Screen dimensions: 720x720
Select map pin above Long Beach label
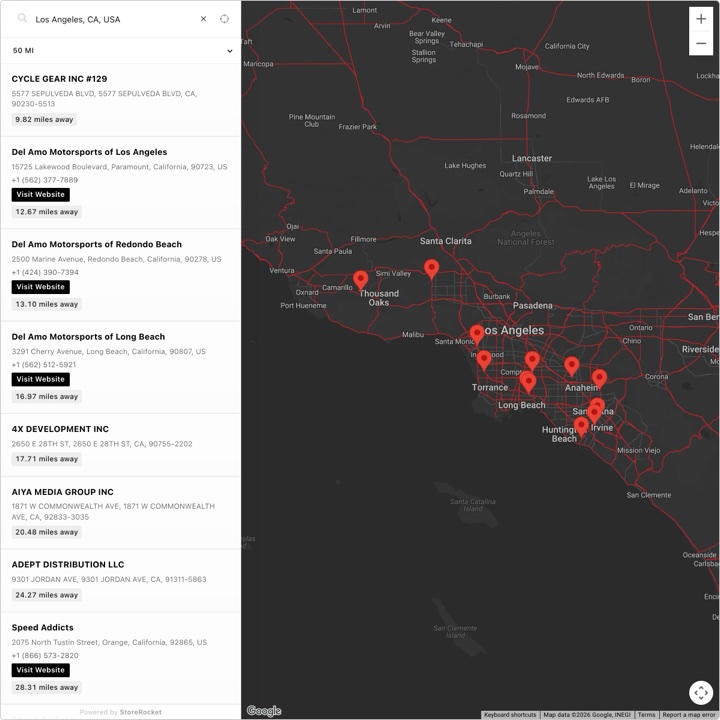click(x=529, y=382)
